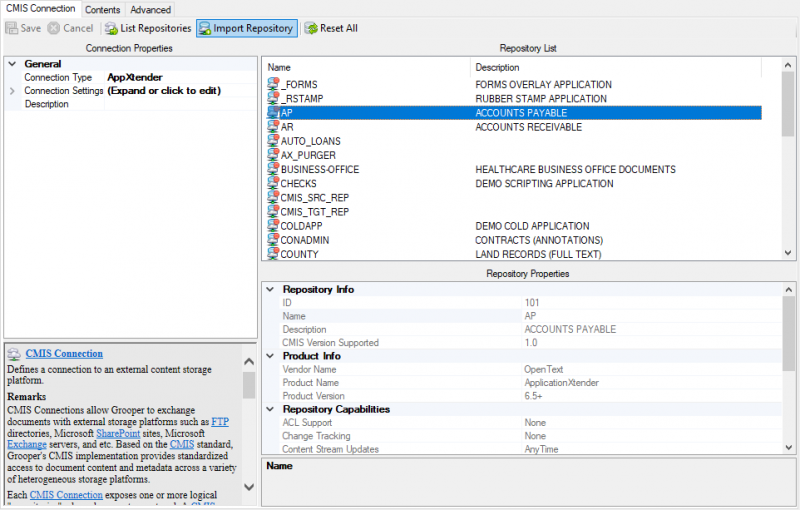Image resolution: width=800 pixels, height=510 pixels.
Task: Select the COUNTY repository icon
Action: (x=273, y=255)
